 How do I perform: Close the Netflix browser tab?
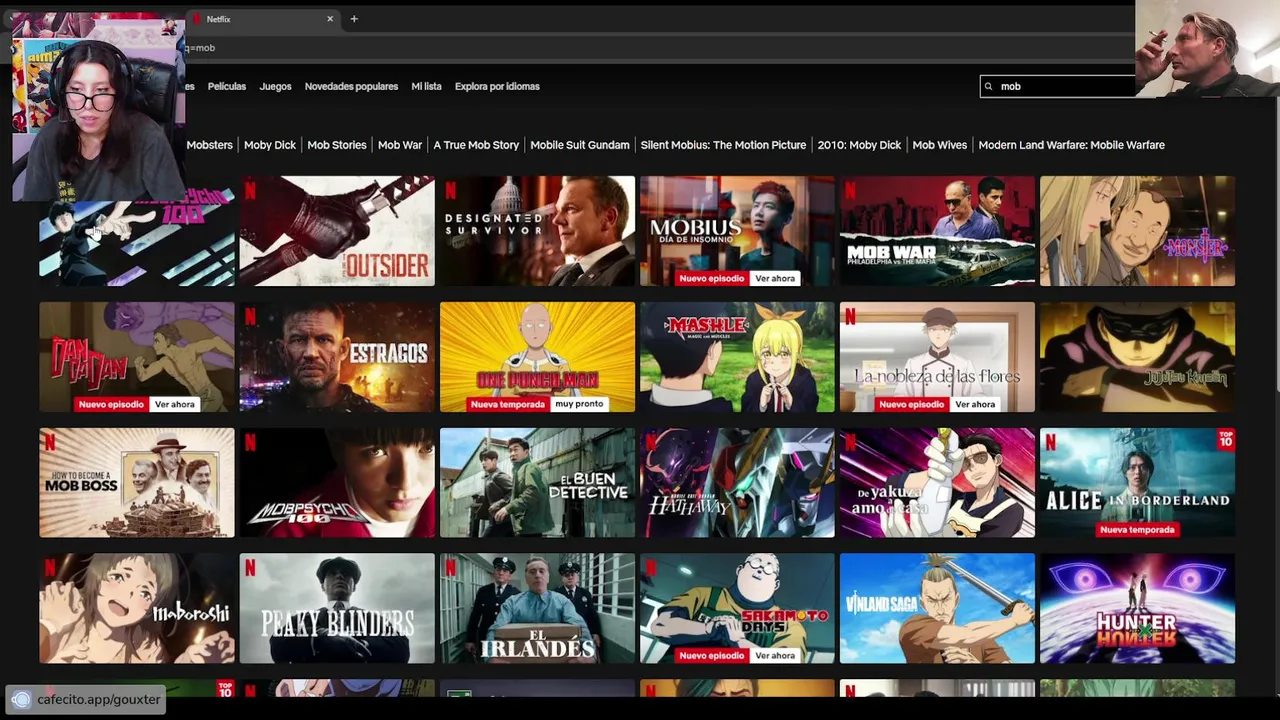(x=330, y=19)
